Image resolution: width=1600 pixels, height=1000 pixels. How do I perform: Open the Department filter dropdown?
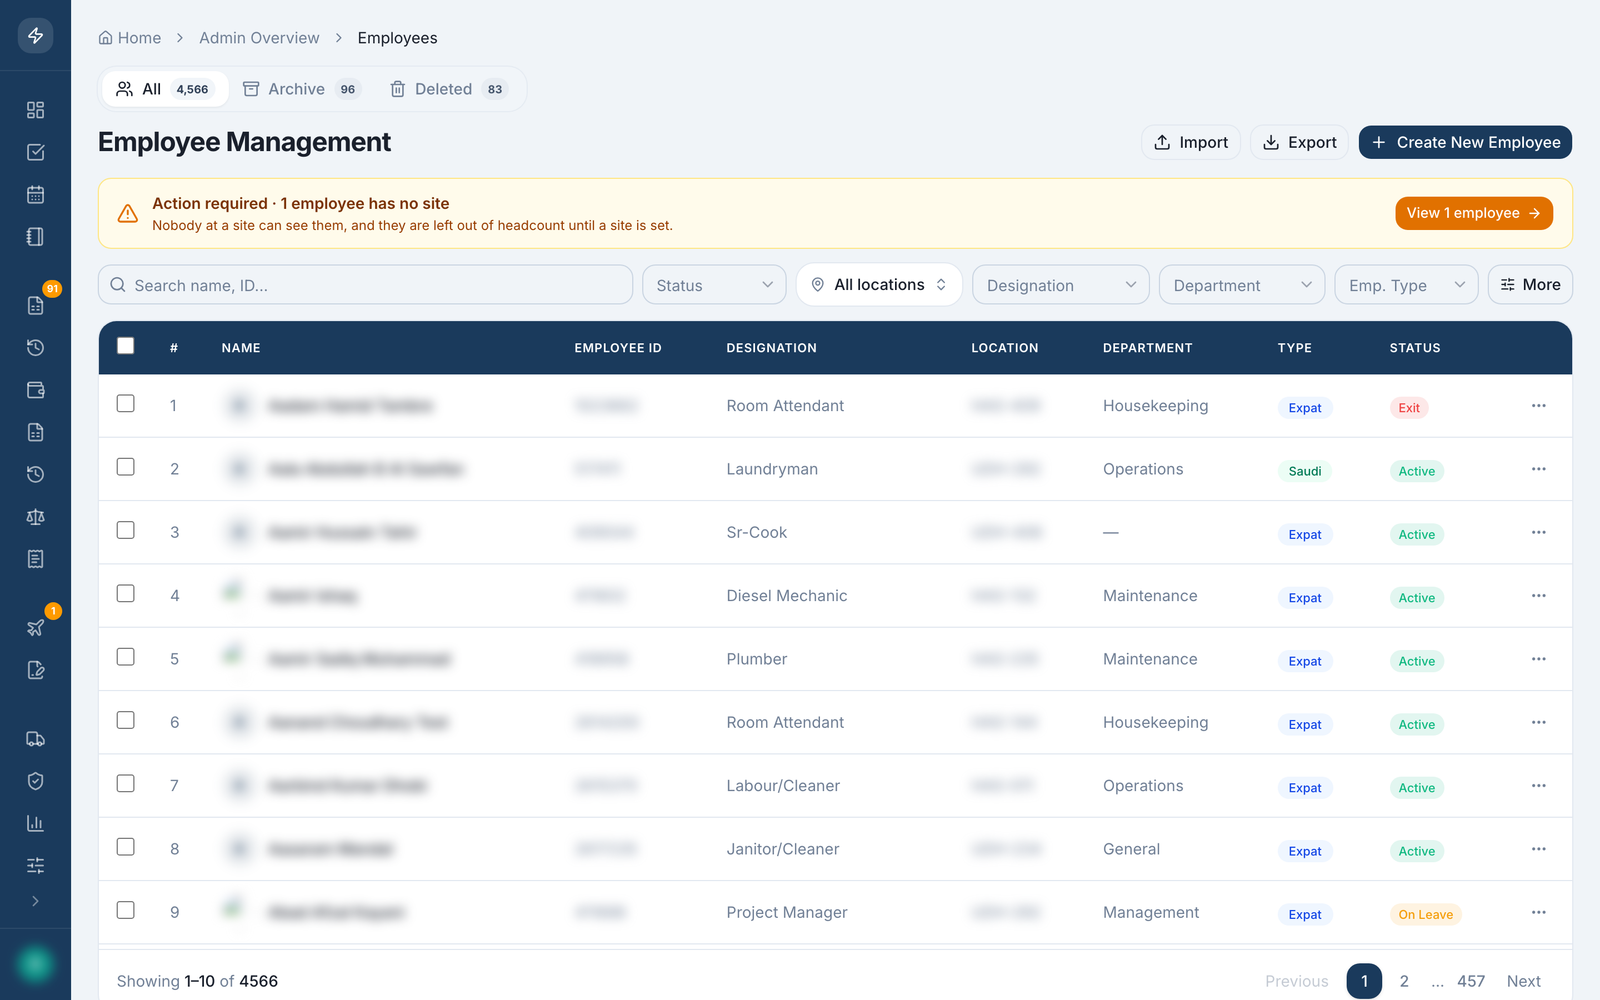click(x=1242, y=285)
